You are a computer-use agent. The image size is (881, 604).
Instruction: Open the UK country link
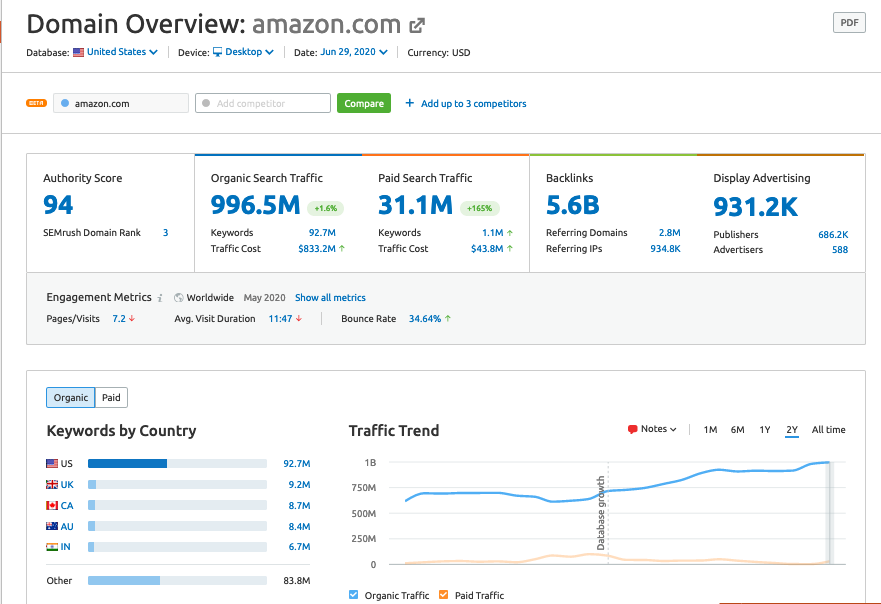(67, 485)
